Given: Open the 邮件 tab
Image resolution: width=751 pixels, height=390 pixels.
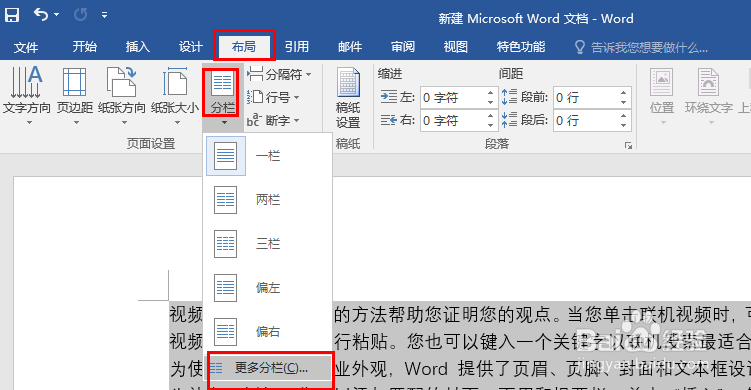Looking at the screenshot, I should tap(350, 46).
